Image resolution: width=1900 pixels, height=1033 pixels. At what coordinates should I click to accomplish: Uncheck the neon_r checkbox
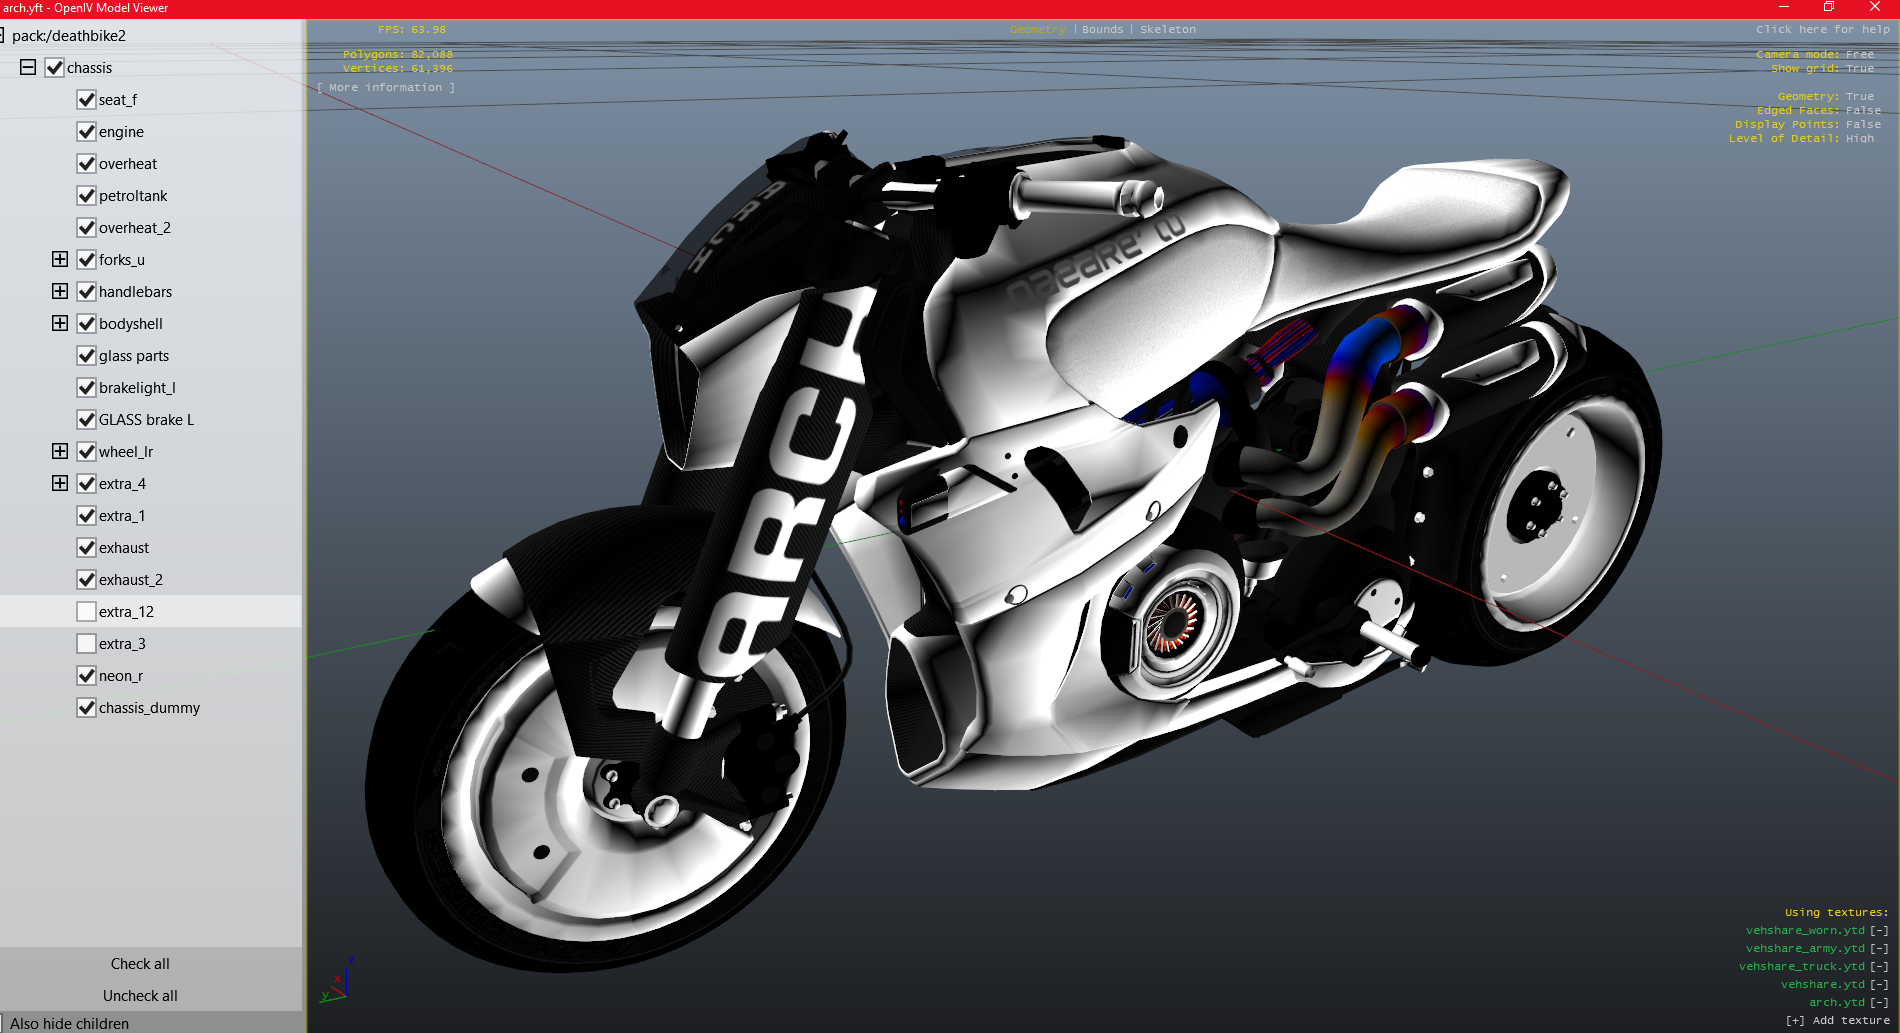pos(87,675)
